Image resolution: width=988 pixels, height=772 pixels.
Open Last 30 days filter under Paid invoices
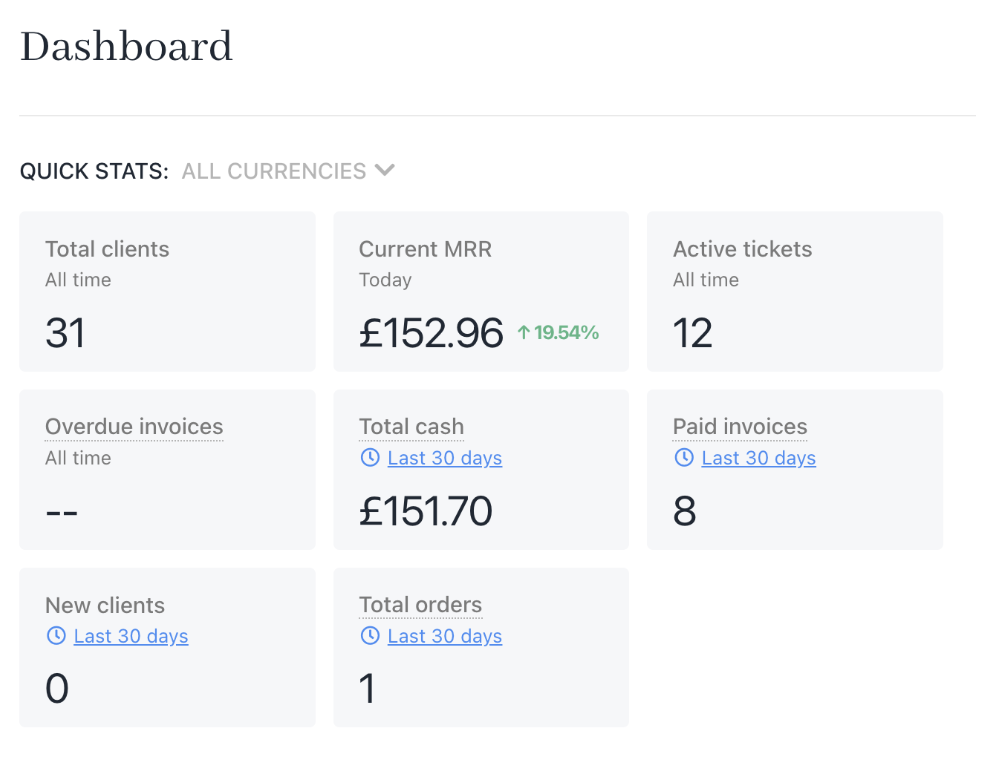click(x=758, y=458)
